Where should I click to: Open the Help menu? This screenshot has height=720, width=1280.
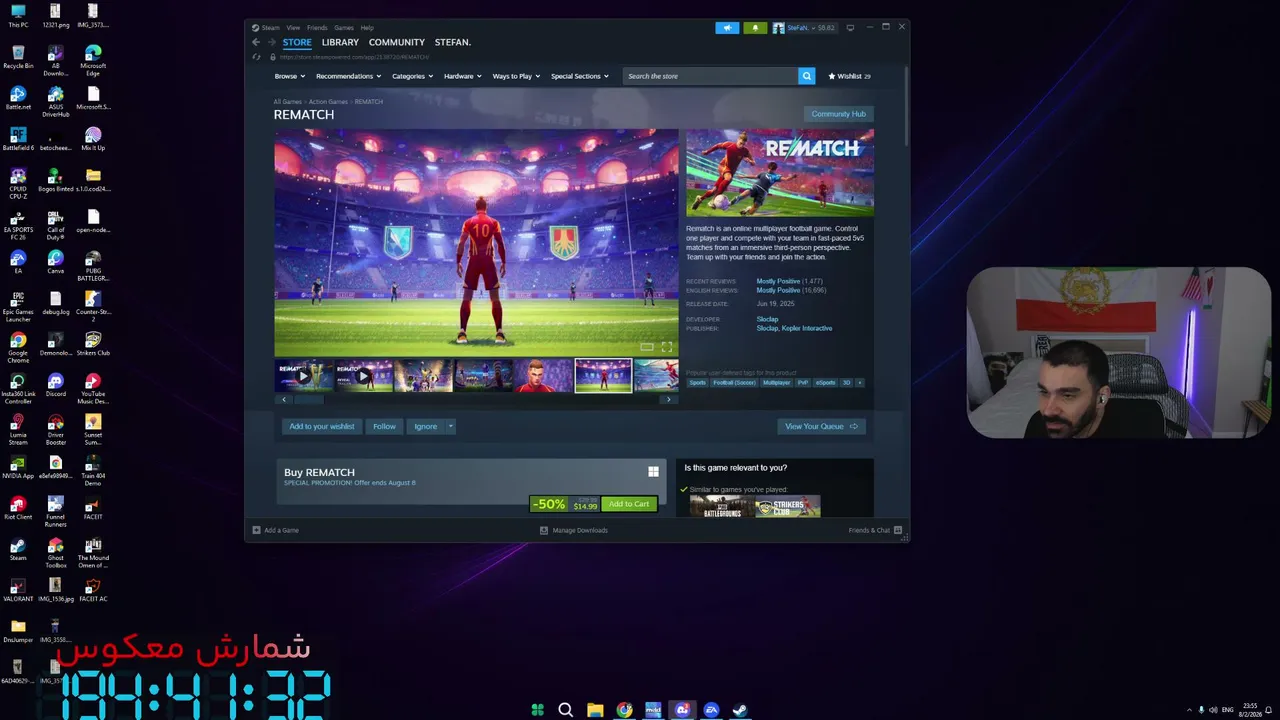pos(367,28)
